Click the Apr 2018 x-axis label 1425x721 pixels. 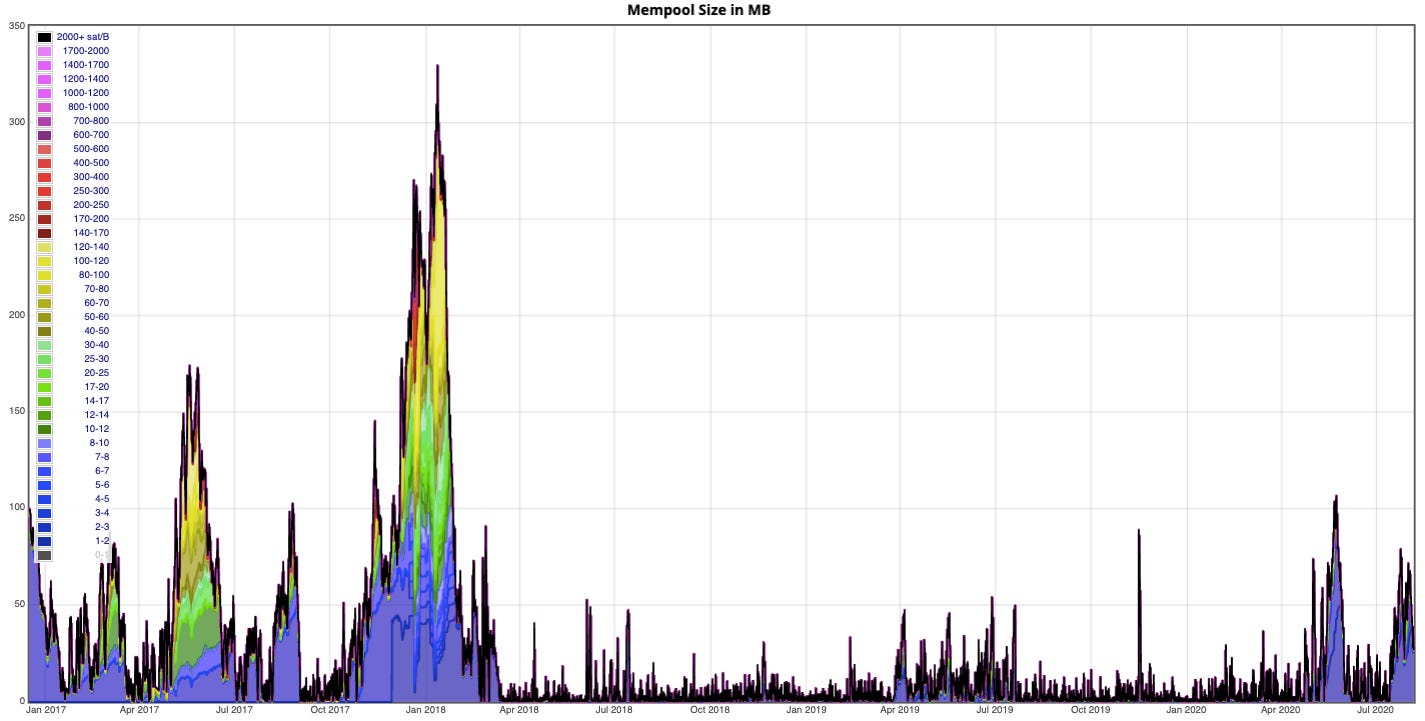(x=519, y=710)
